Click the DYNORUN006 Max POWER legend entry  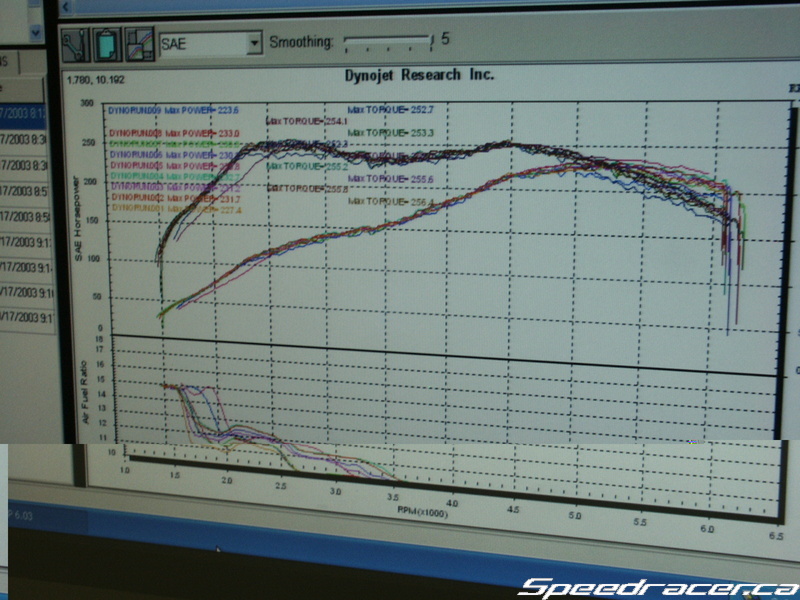pyautogui.click(x=172, y=155)
